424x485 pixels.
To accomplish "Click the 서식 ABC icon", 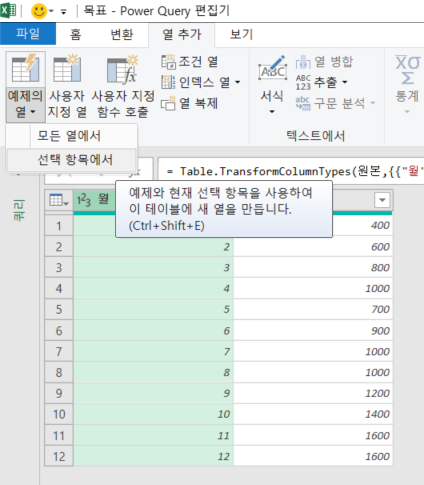I will 273,68.
